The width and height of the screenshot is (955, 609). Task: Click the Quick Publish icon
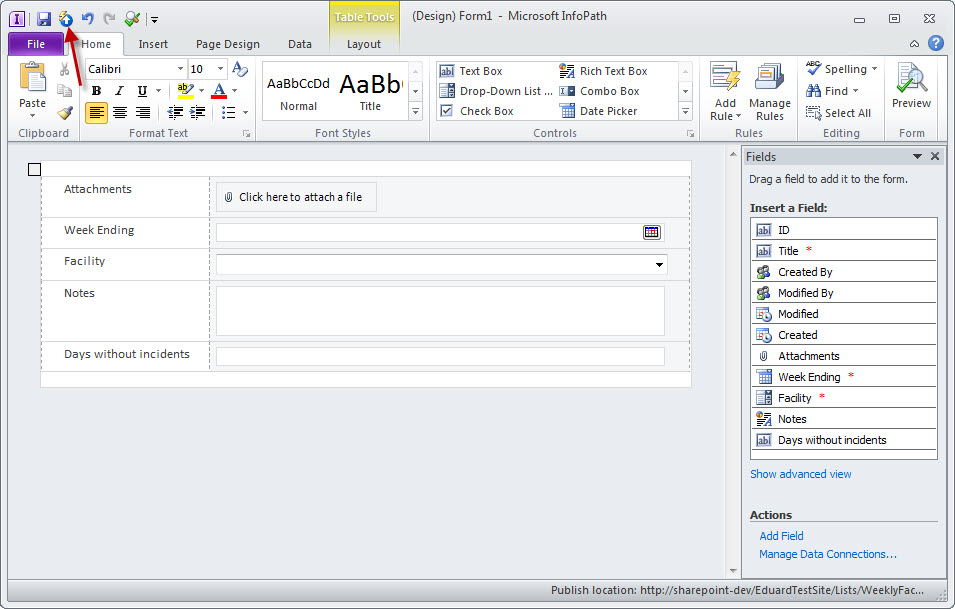[x=66, y=19]
